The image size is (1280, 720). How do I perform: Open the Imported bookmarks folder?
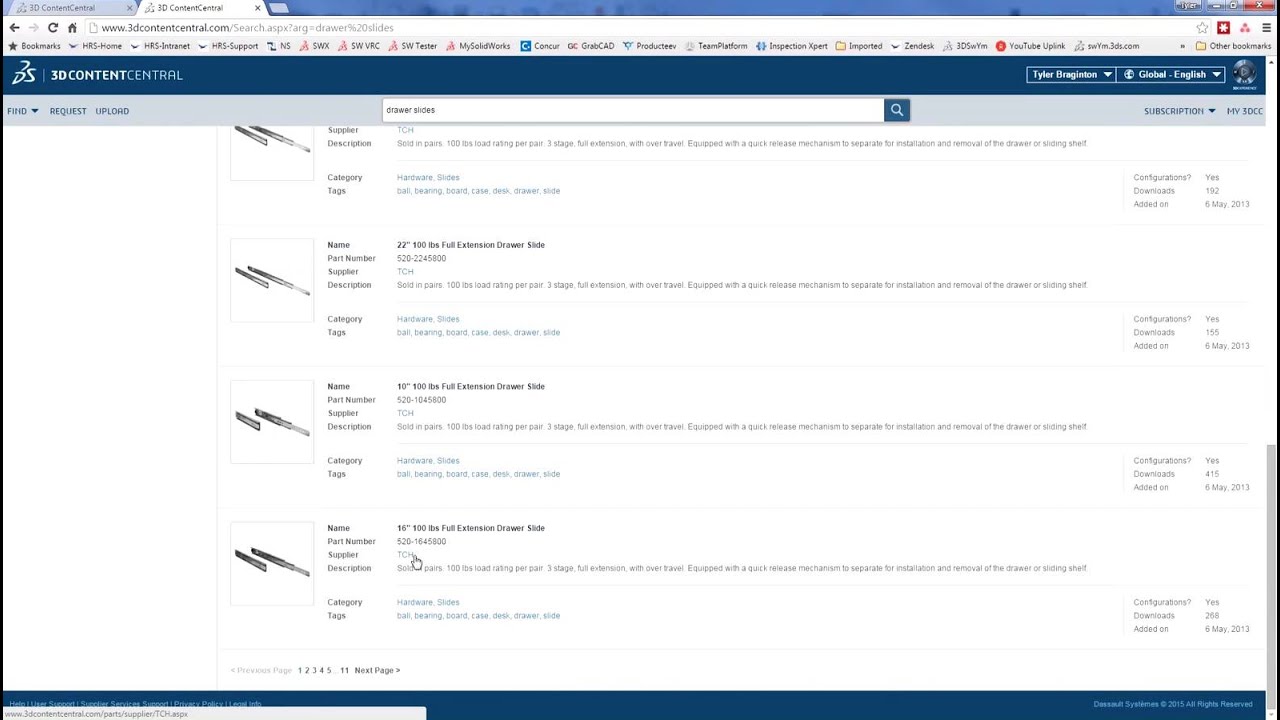[x=859, y=46]
